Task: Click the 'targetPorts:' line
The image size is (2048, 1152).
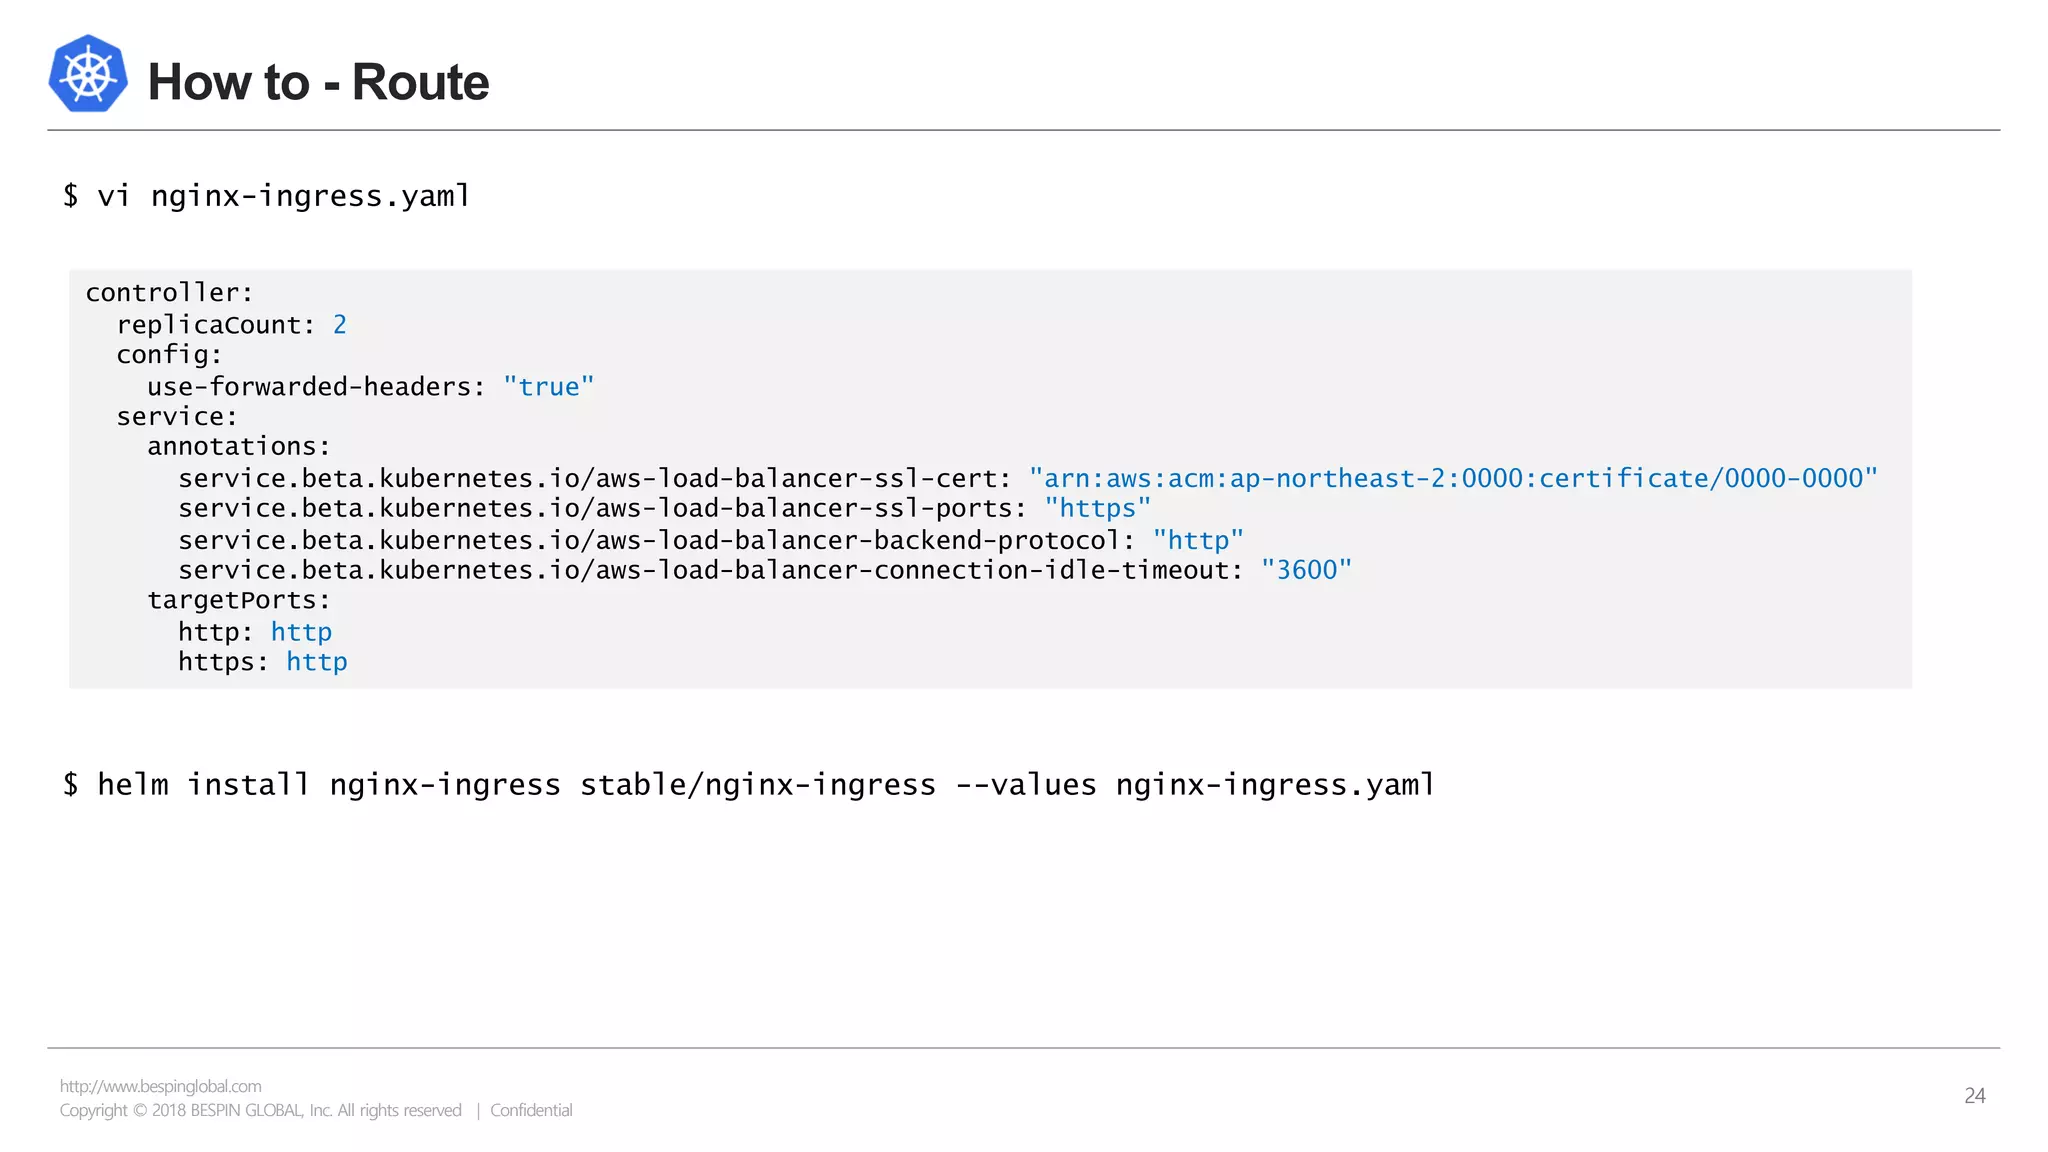Action: pyautogui.click(x=238, y=600)
